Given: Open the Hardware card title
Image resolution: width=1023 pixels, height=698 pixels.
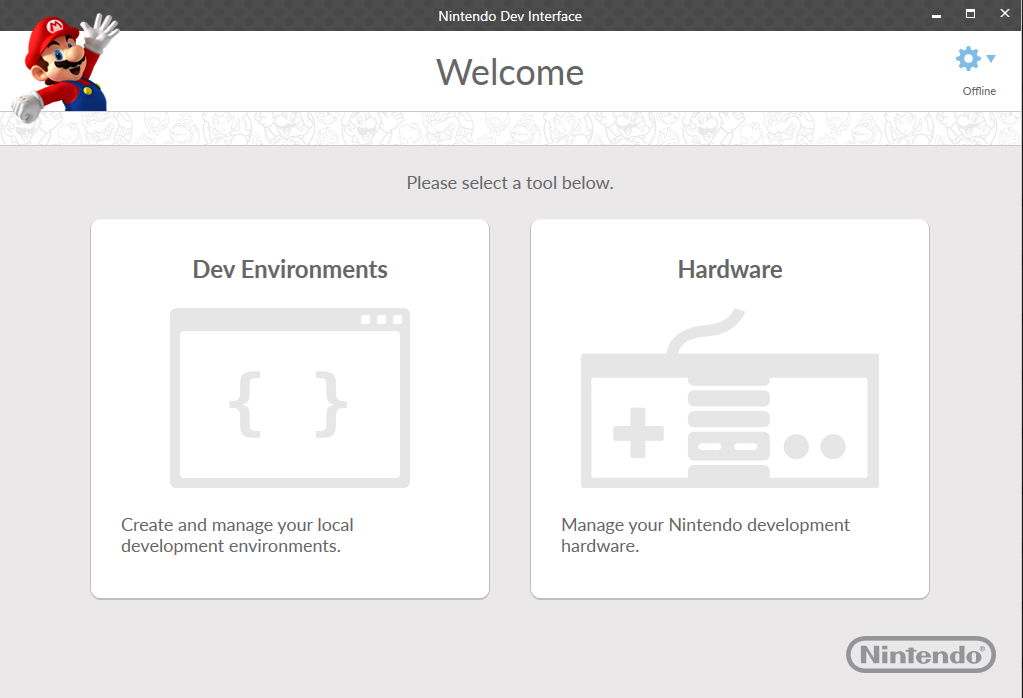Looking at the screenshot, I should (x=729, y=269).
